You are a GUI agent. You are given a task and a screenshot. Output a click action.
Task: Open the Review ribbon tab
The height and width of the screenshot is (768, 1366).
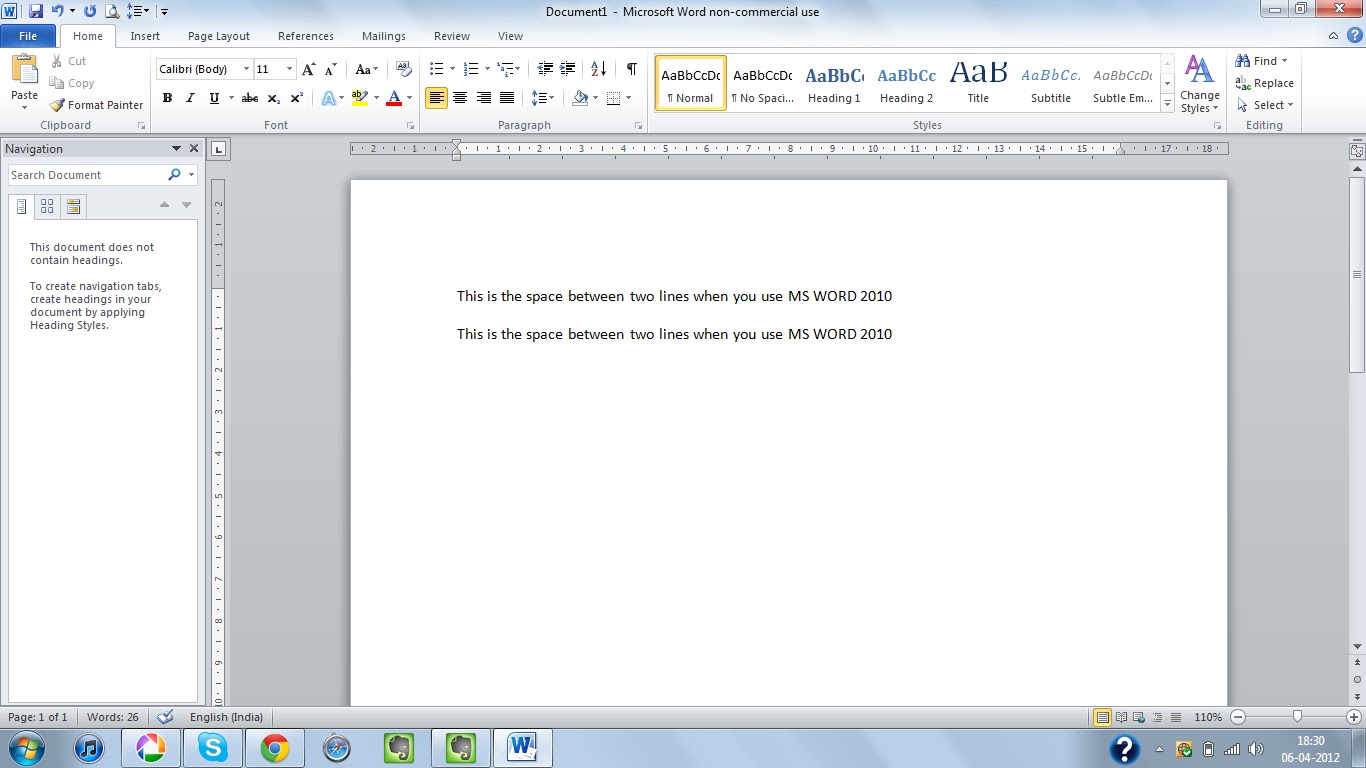451,36
